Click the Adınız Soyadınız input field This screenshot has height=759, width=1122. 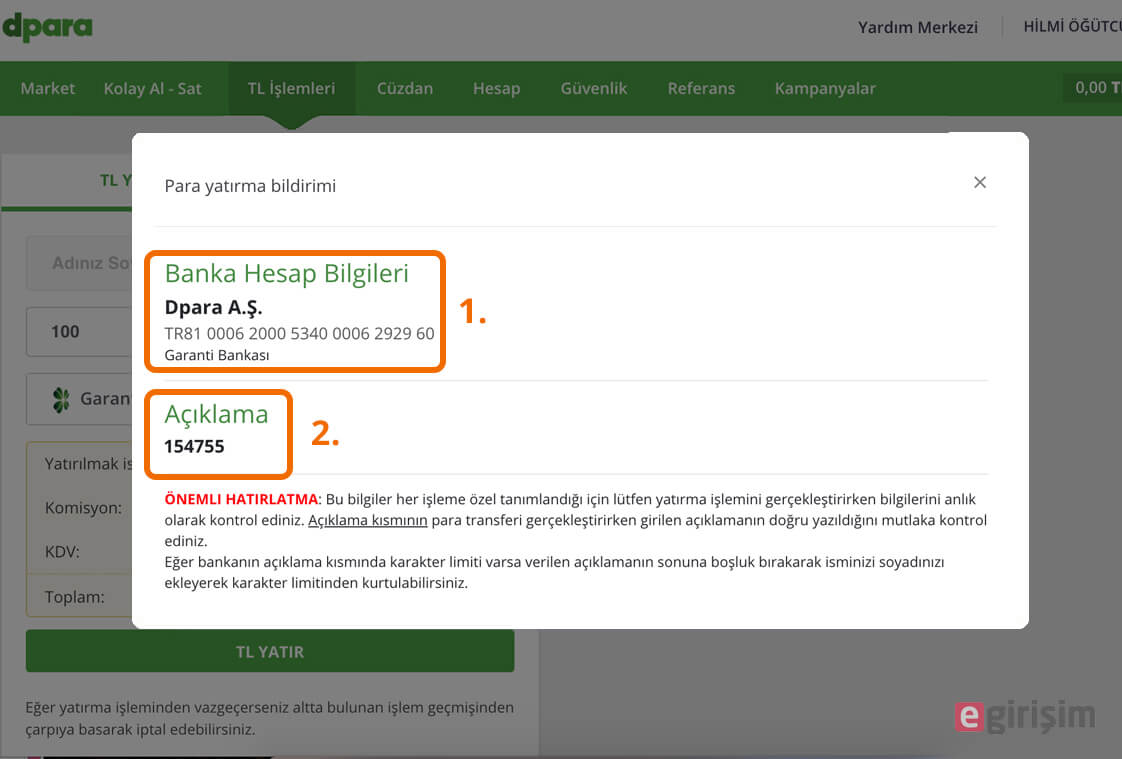point(79,263)
